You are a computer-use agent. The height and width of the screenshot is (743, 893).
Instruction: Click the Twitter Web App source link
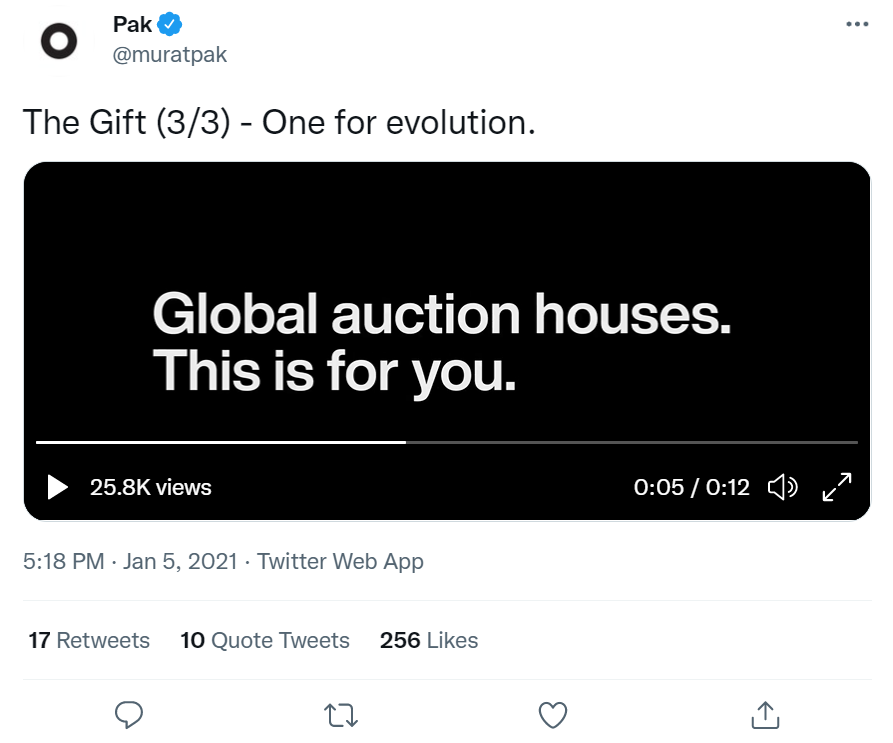(340, 561)
